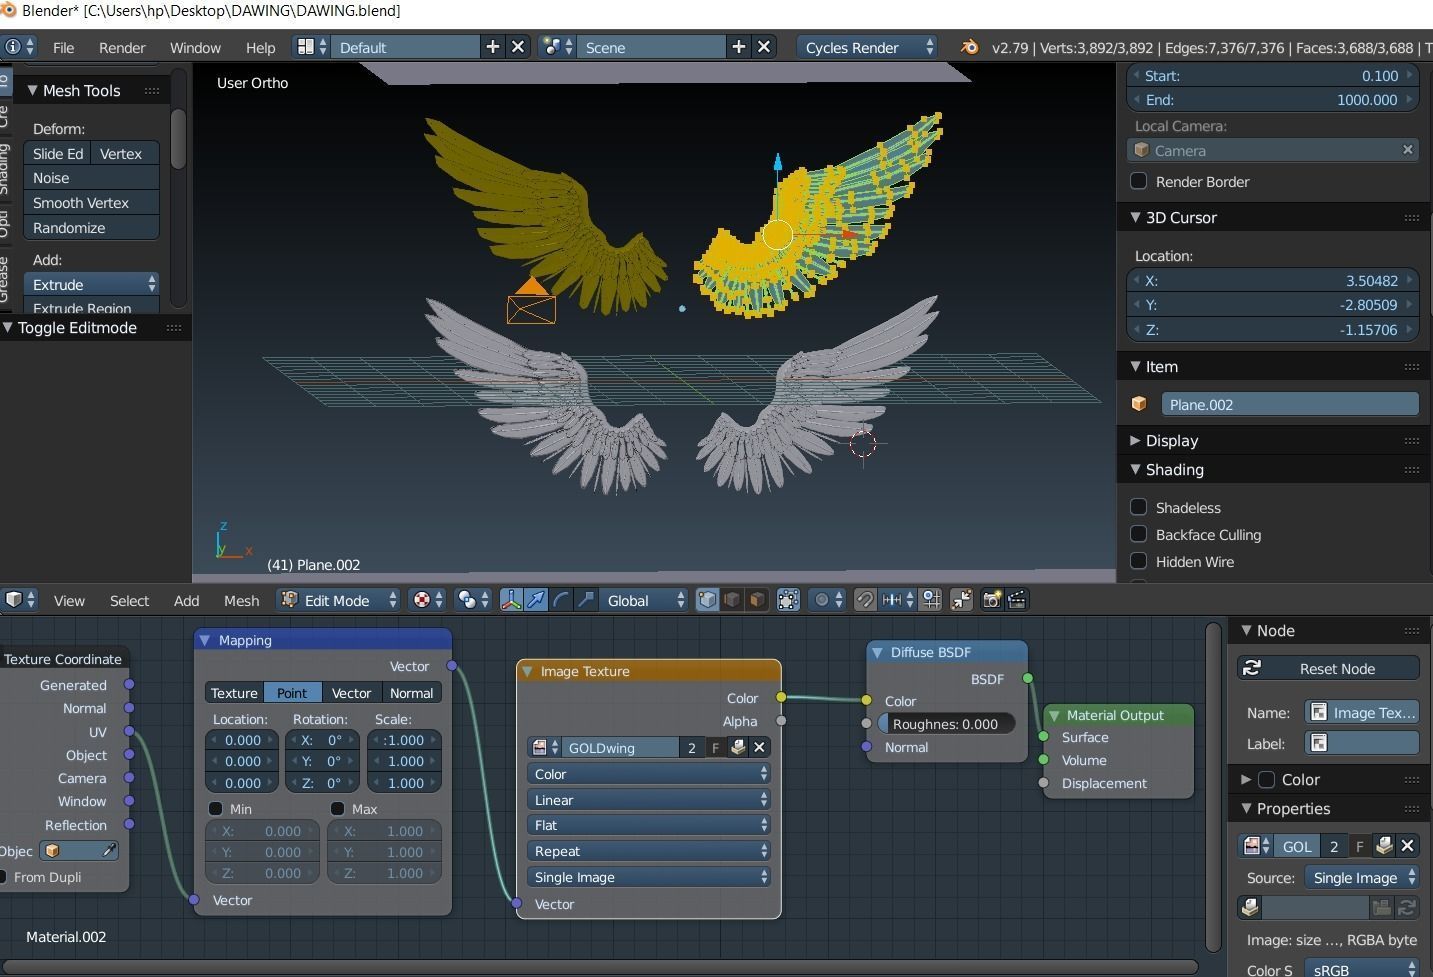Image resolution: width=1433 pixels, height=977 pixels.
Task: Select the Vector tab in Mapping node
Action: 351,693
